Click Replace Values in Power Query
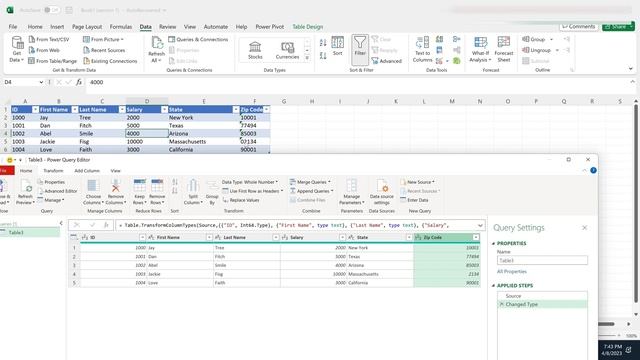 coord(241,200)
